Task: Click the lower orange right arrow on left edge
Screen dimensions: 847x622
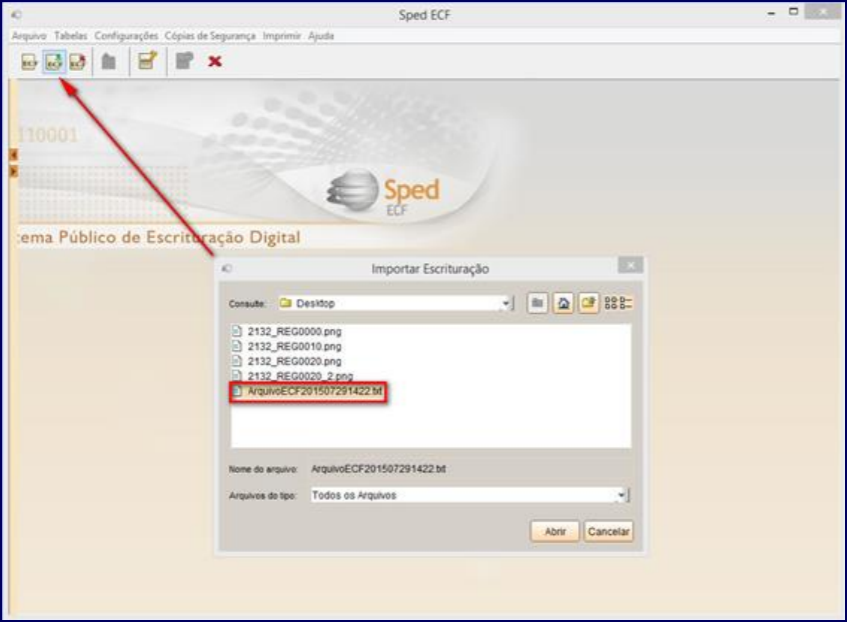Action: tap(14, 171)
